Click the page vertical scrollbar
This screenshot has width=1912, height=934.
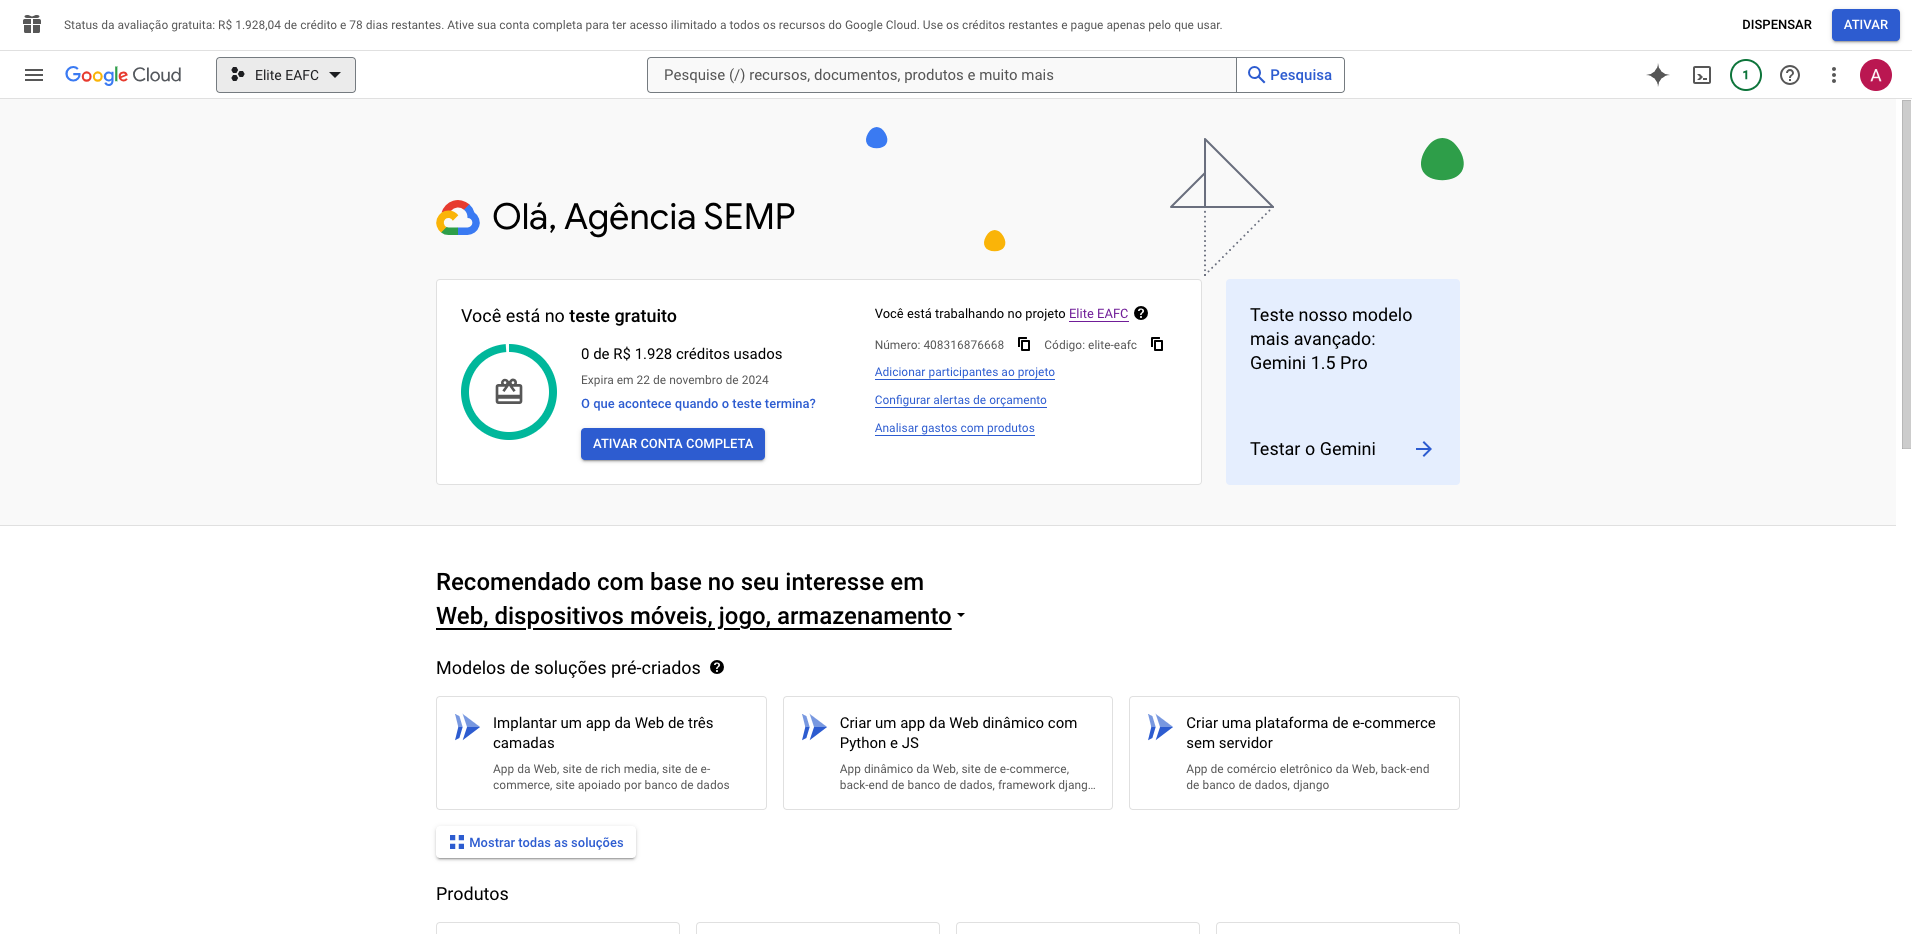(1905, 275)
